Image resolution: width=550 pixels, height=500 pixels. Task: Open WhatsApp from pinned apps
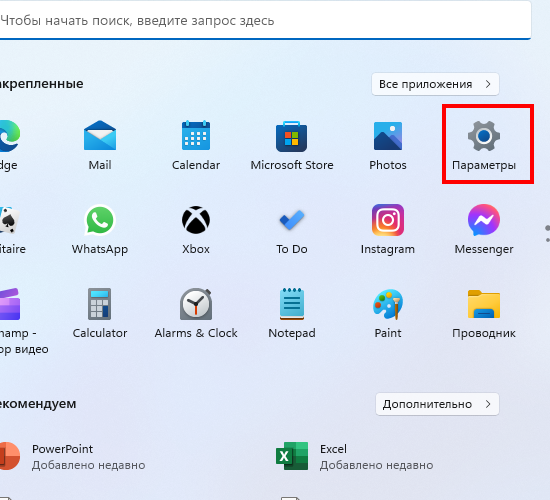(100, 229)
